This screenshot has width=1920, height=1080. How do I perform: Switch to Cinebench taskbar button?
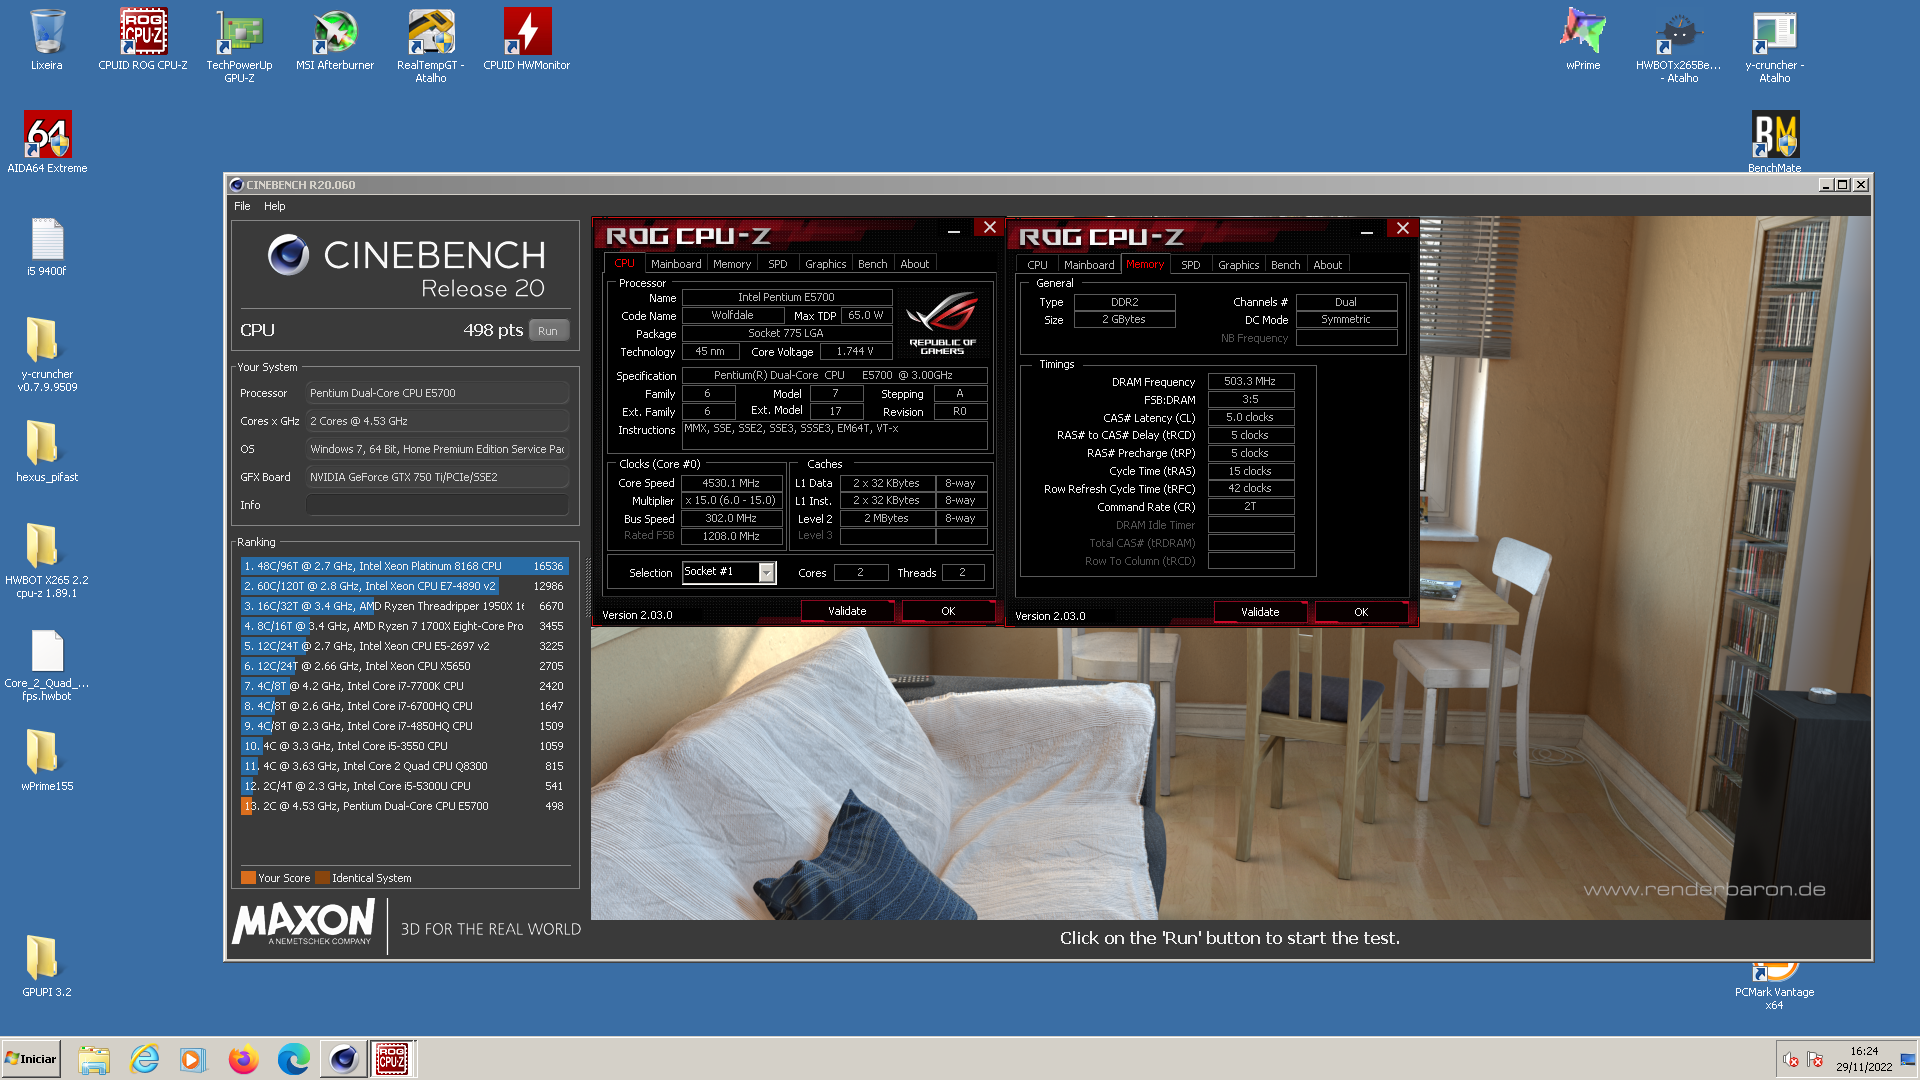pyautogui.click(x=343, y=1059)
